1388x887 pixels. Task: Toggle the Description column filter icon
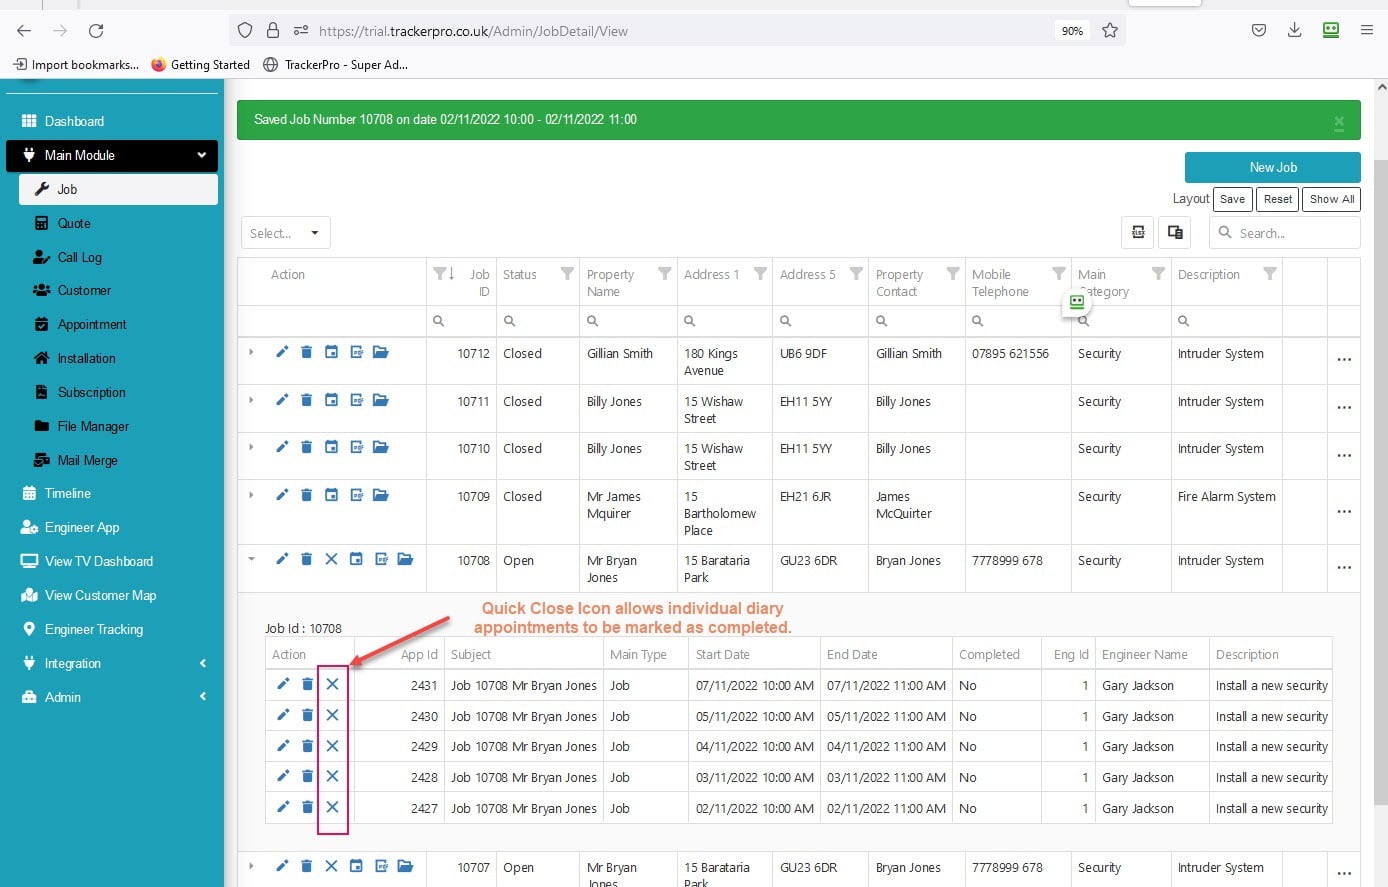coord(1269,274)
